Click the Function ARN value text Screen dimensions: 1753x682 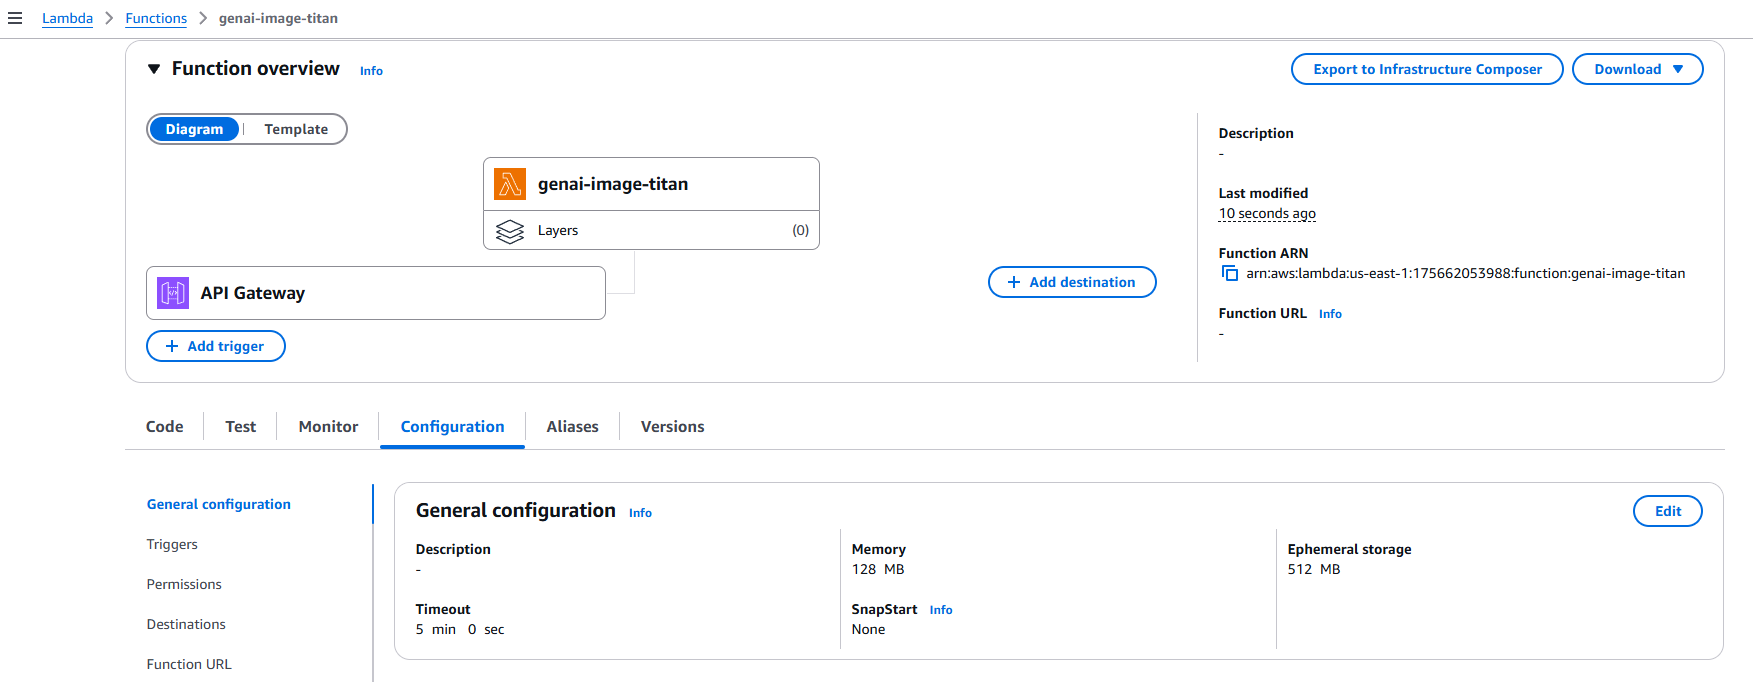pos(1465,273)
